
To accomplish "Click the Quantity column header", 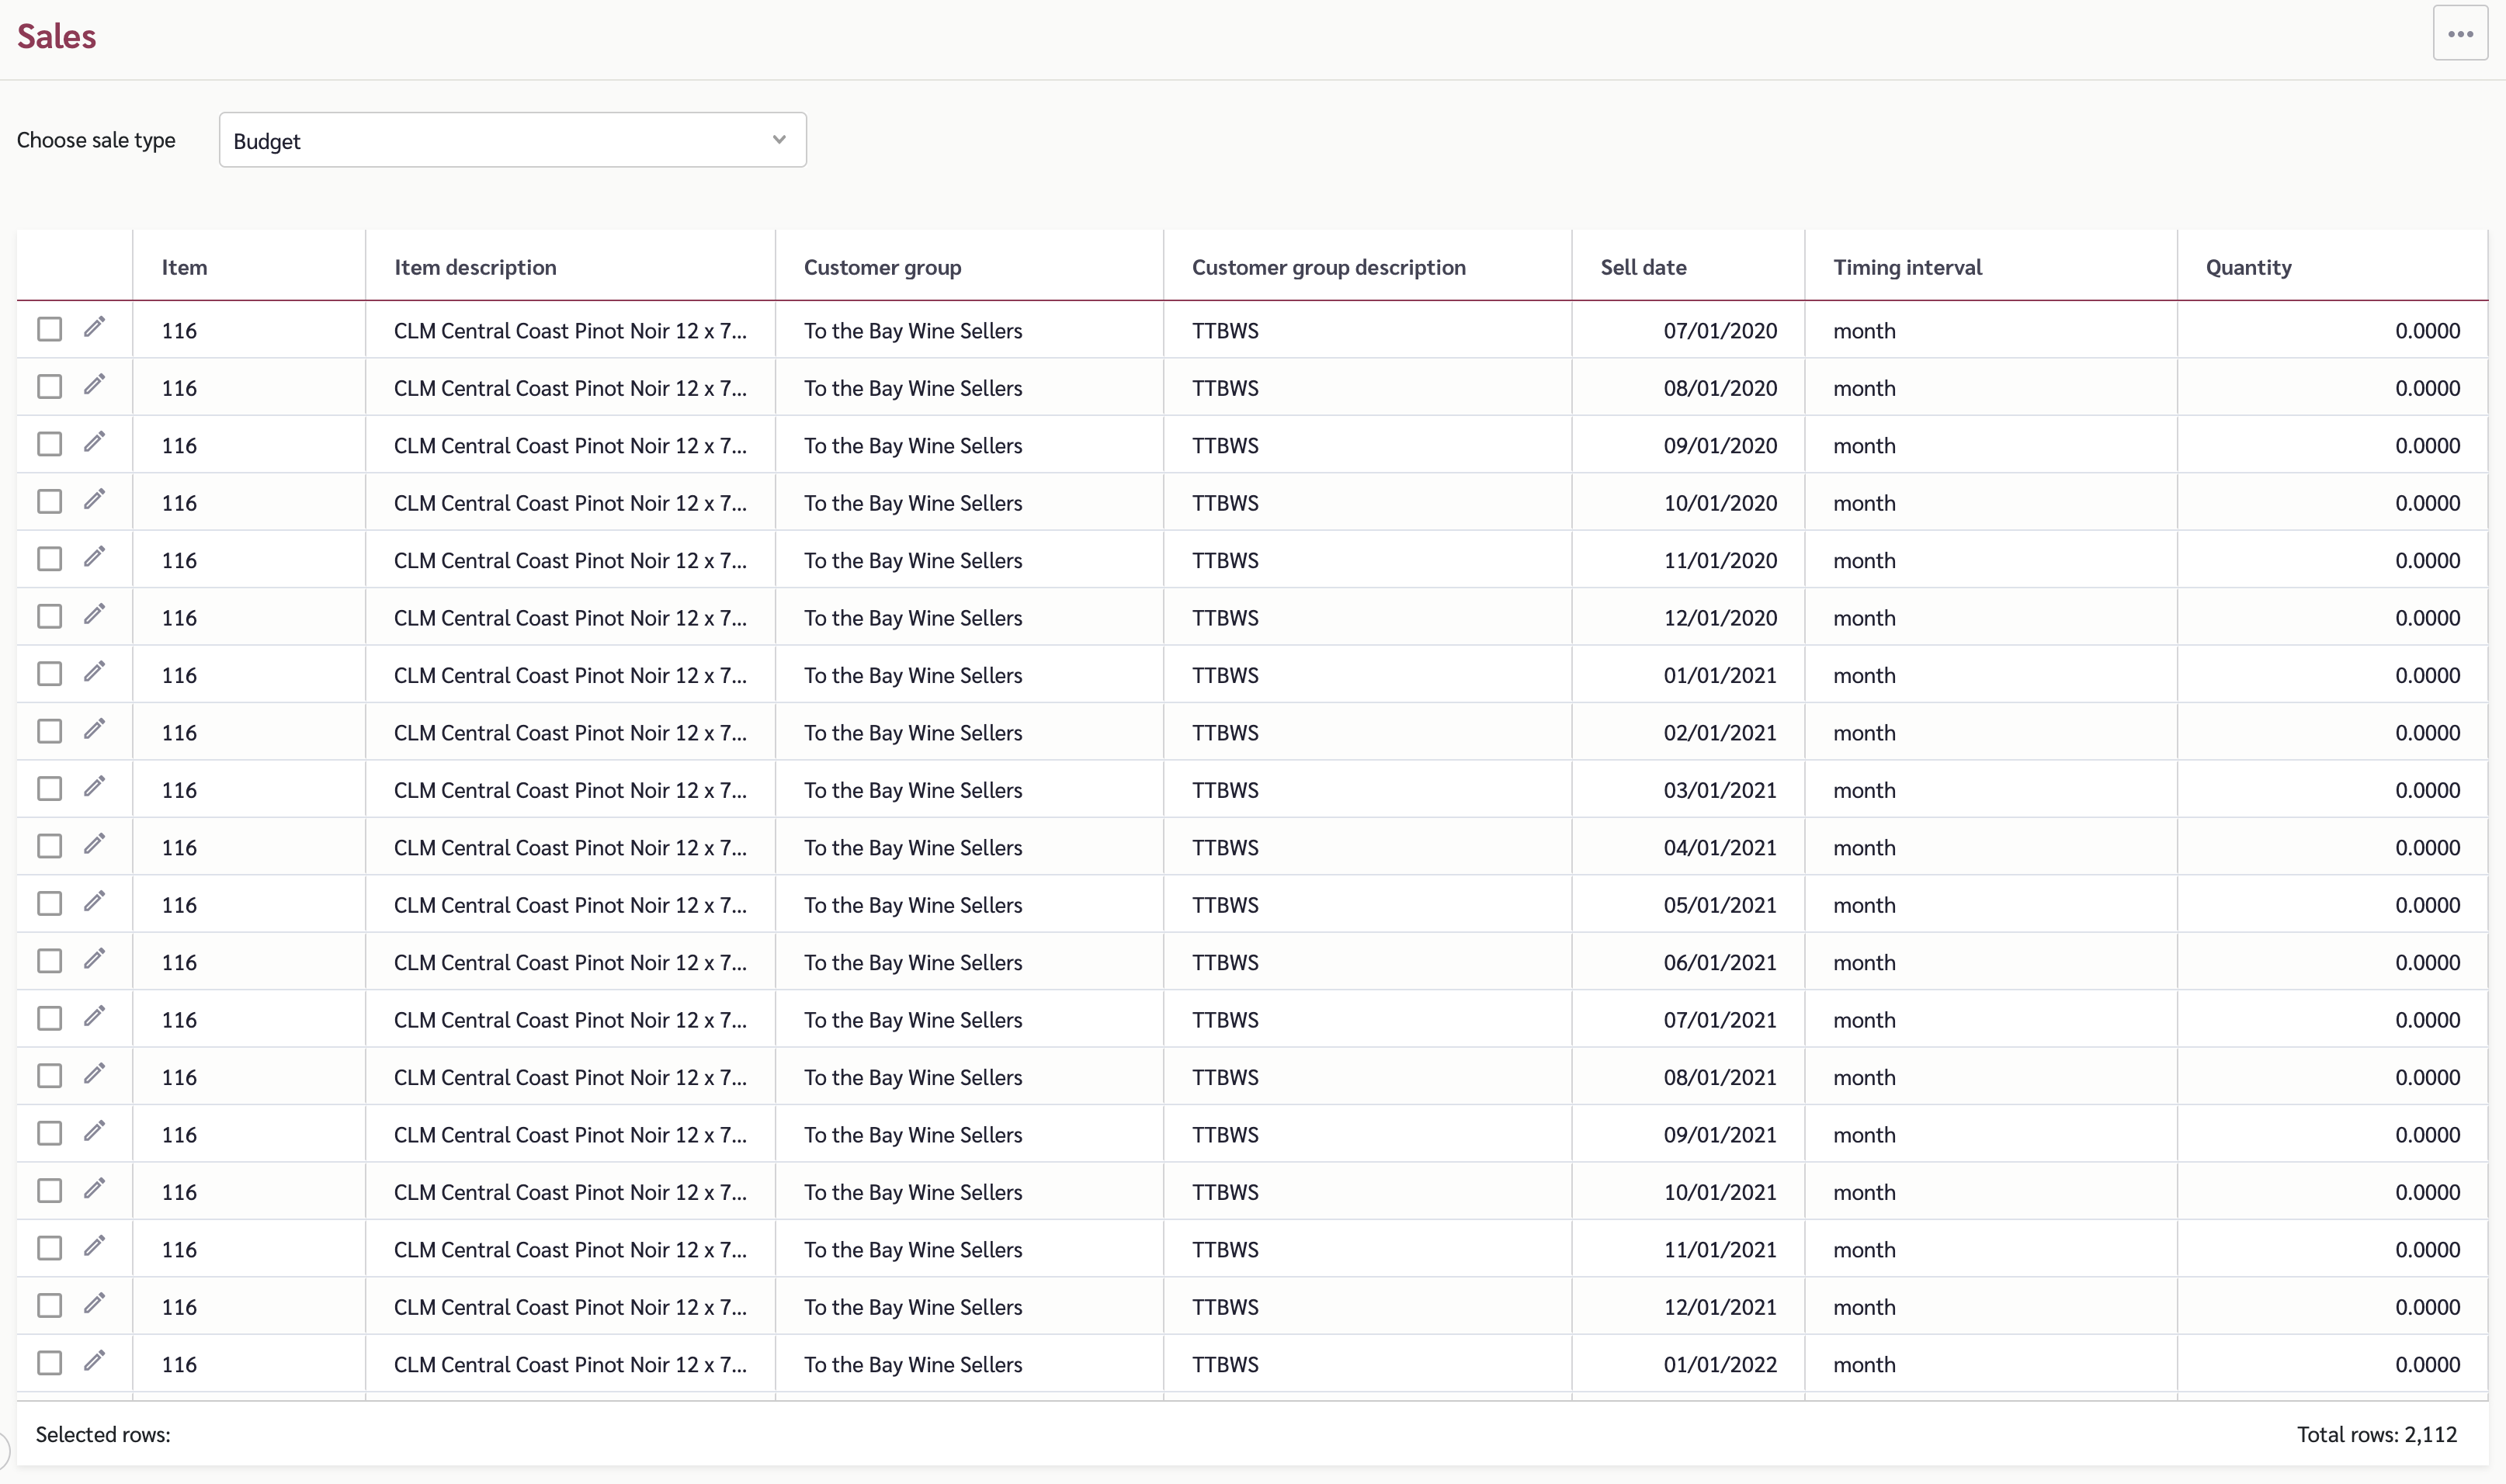I will click(2248, 267).
